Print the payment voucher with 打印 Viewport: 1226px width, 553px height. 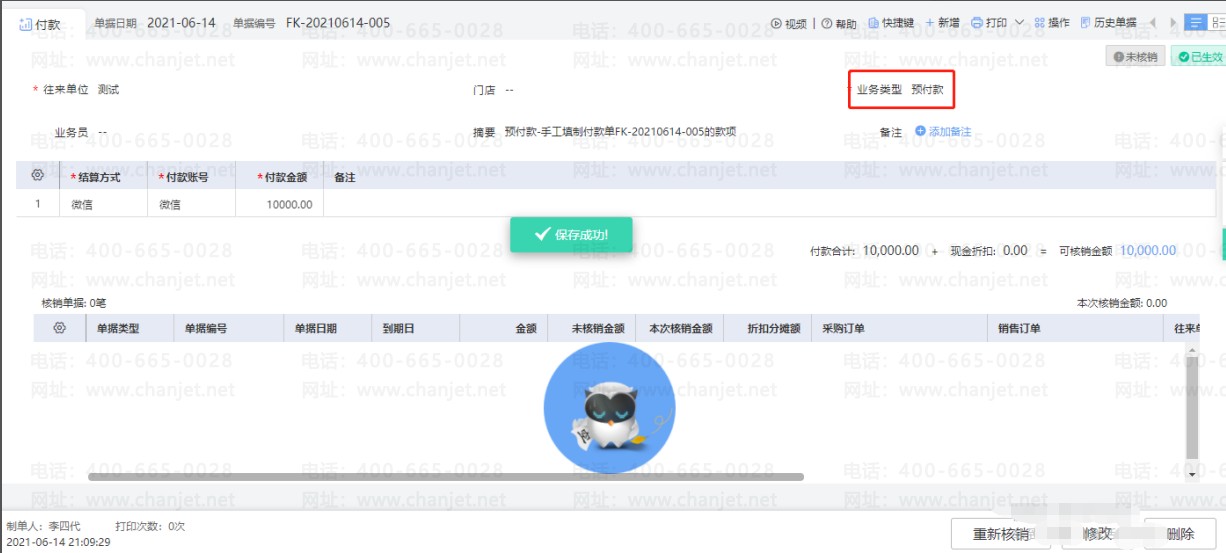(989, 23)
